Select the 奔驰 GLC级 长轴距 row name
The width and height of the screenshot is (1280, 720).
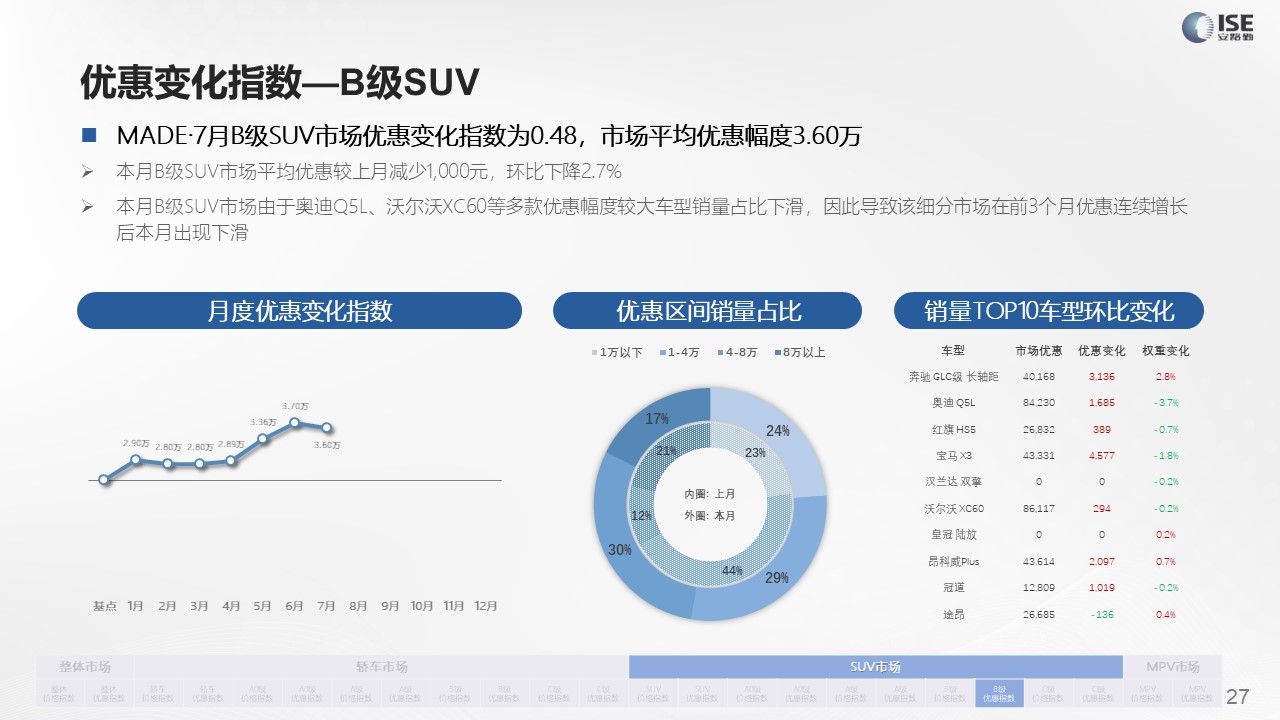point(953,377)
